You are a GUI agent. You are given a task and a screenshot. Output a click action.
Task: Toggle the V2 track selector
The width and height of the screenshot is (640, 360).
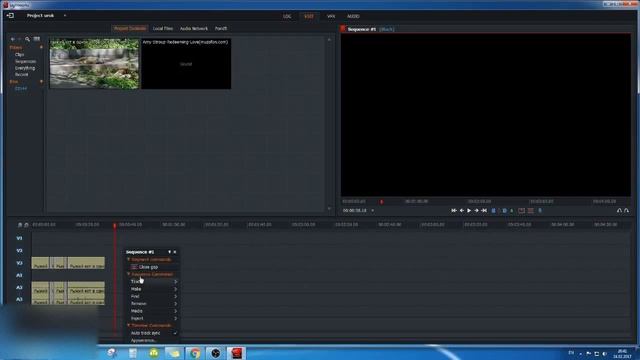pyautogui.click(x=19, y=251)
